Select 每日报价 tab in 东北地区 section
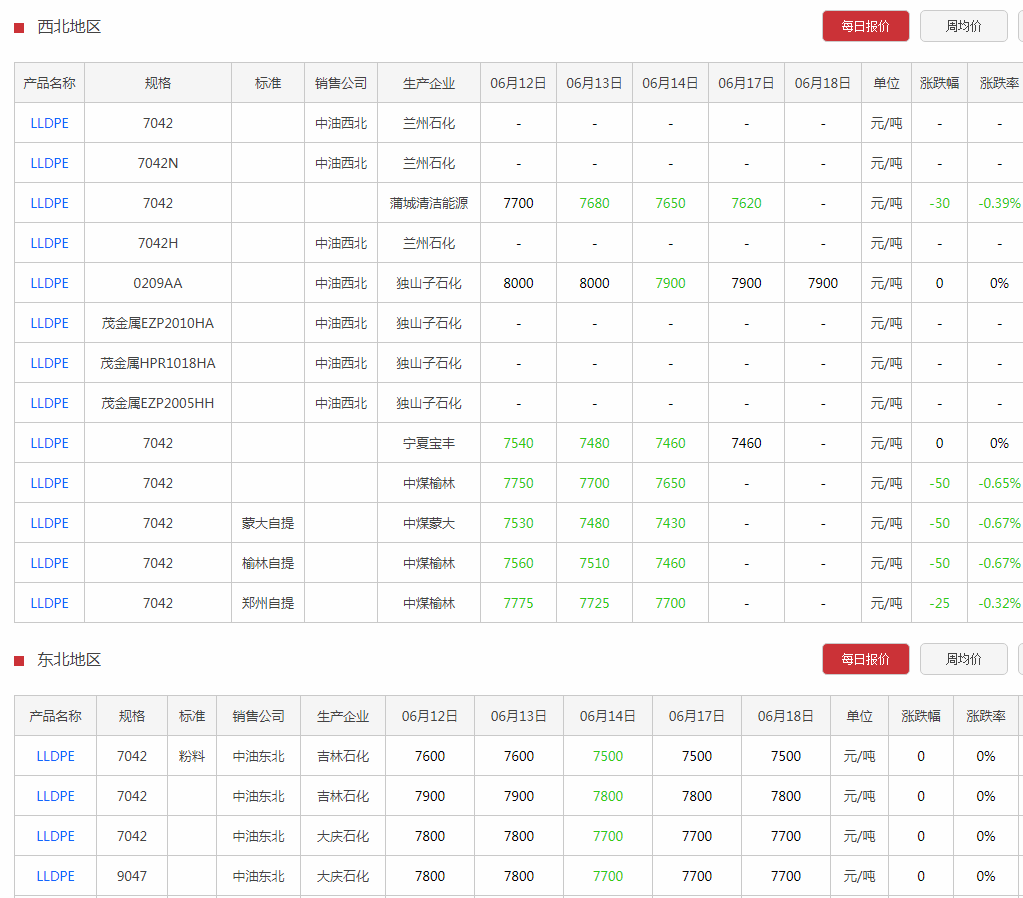 click(865, 659)
